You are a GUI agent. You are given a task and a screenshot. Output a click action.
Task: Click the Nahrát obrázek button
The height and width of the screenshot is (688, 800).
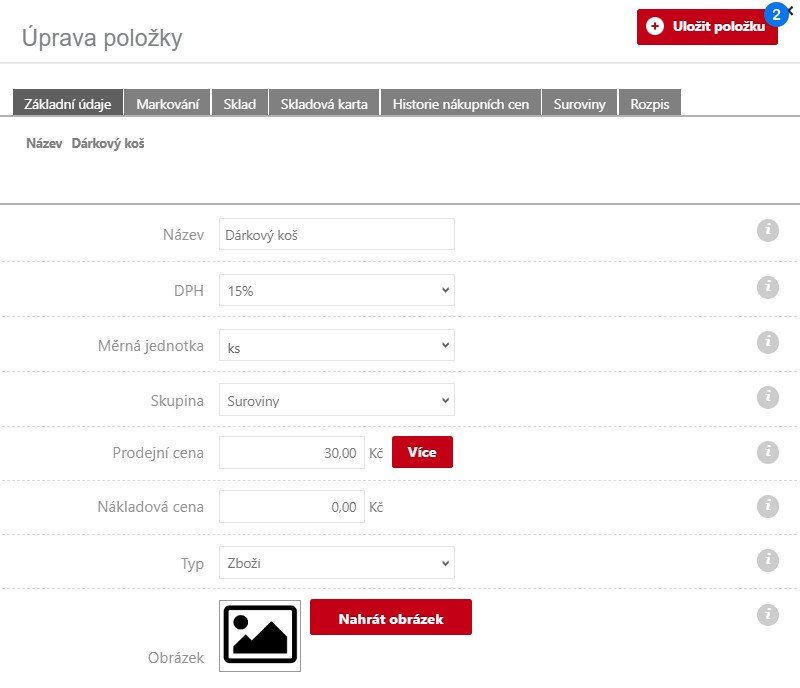tap(390, 618)
